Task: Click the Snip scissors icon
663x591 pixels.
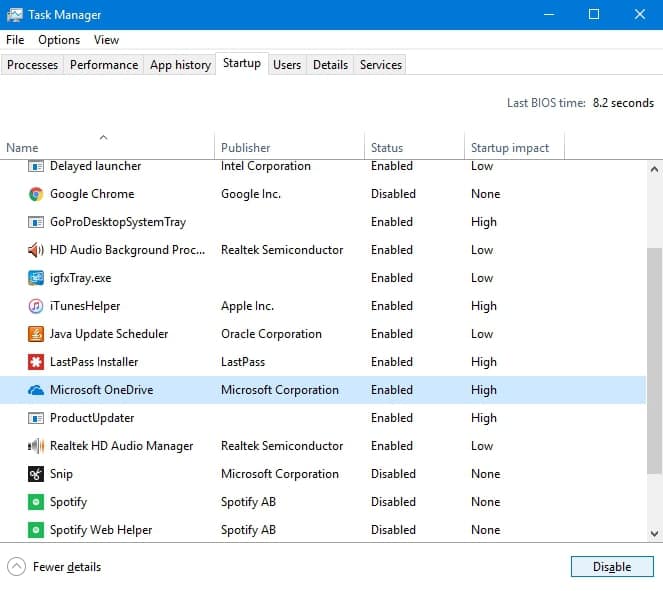Action: pyautogui.click(x=36, y=474)
